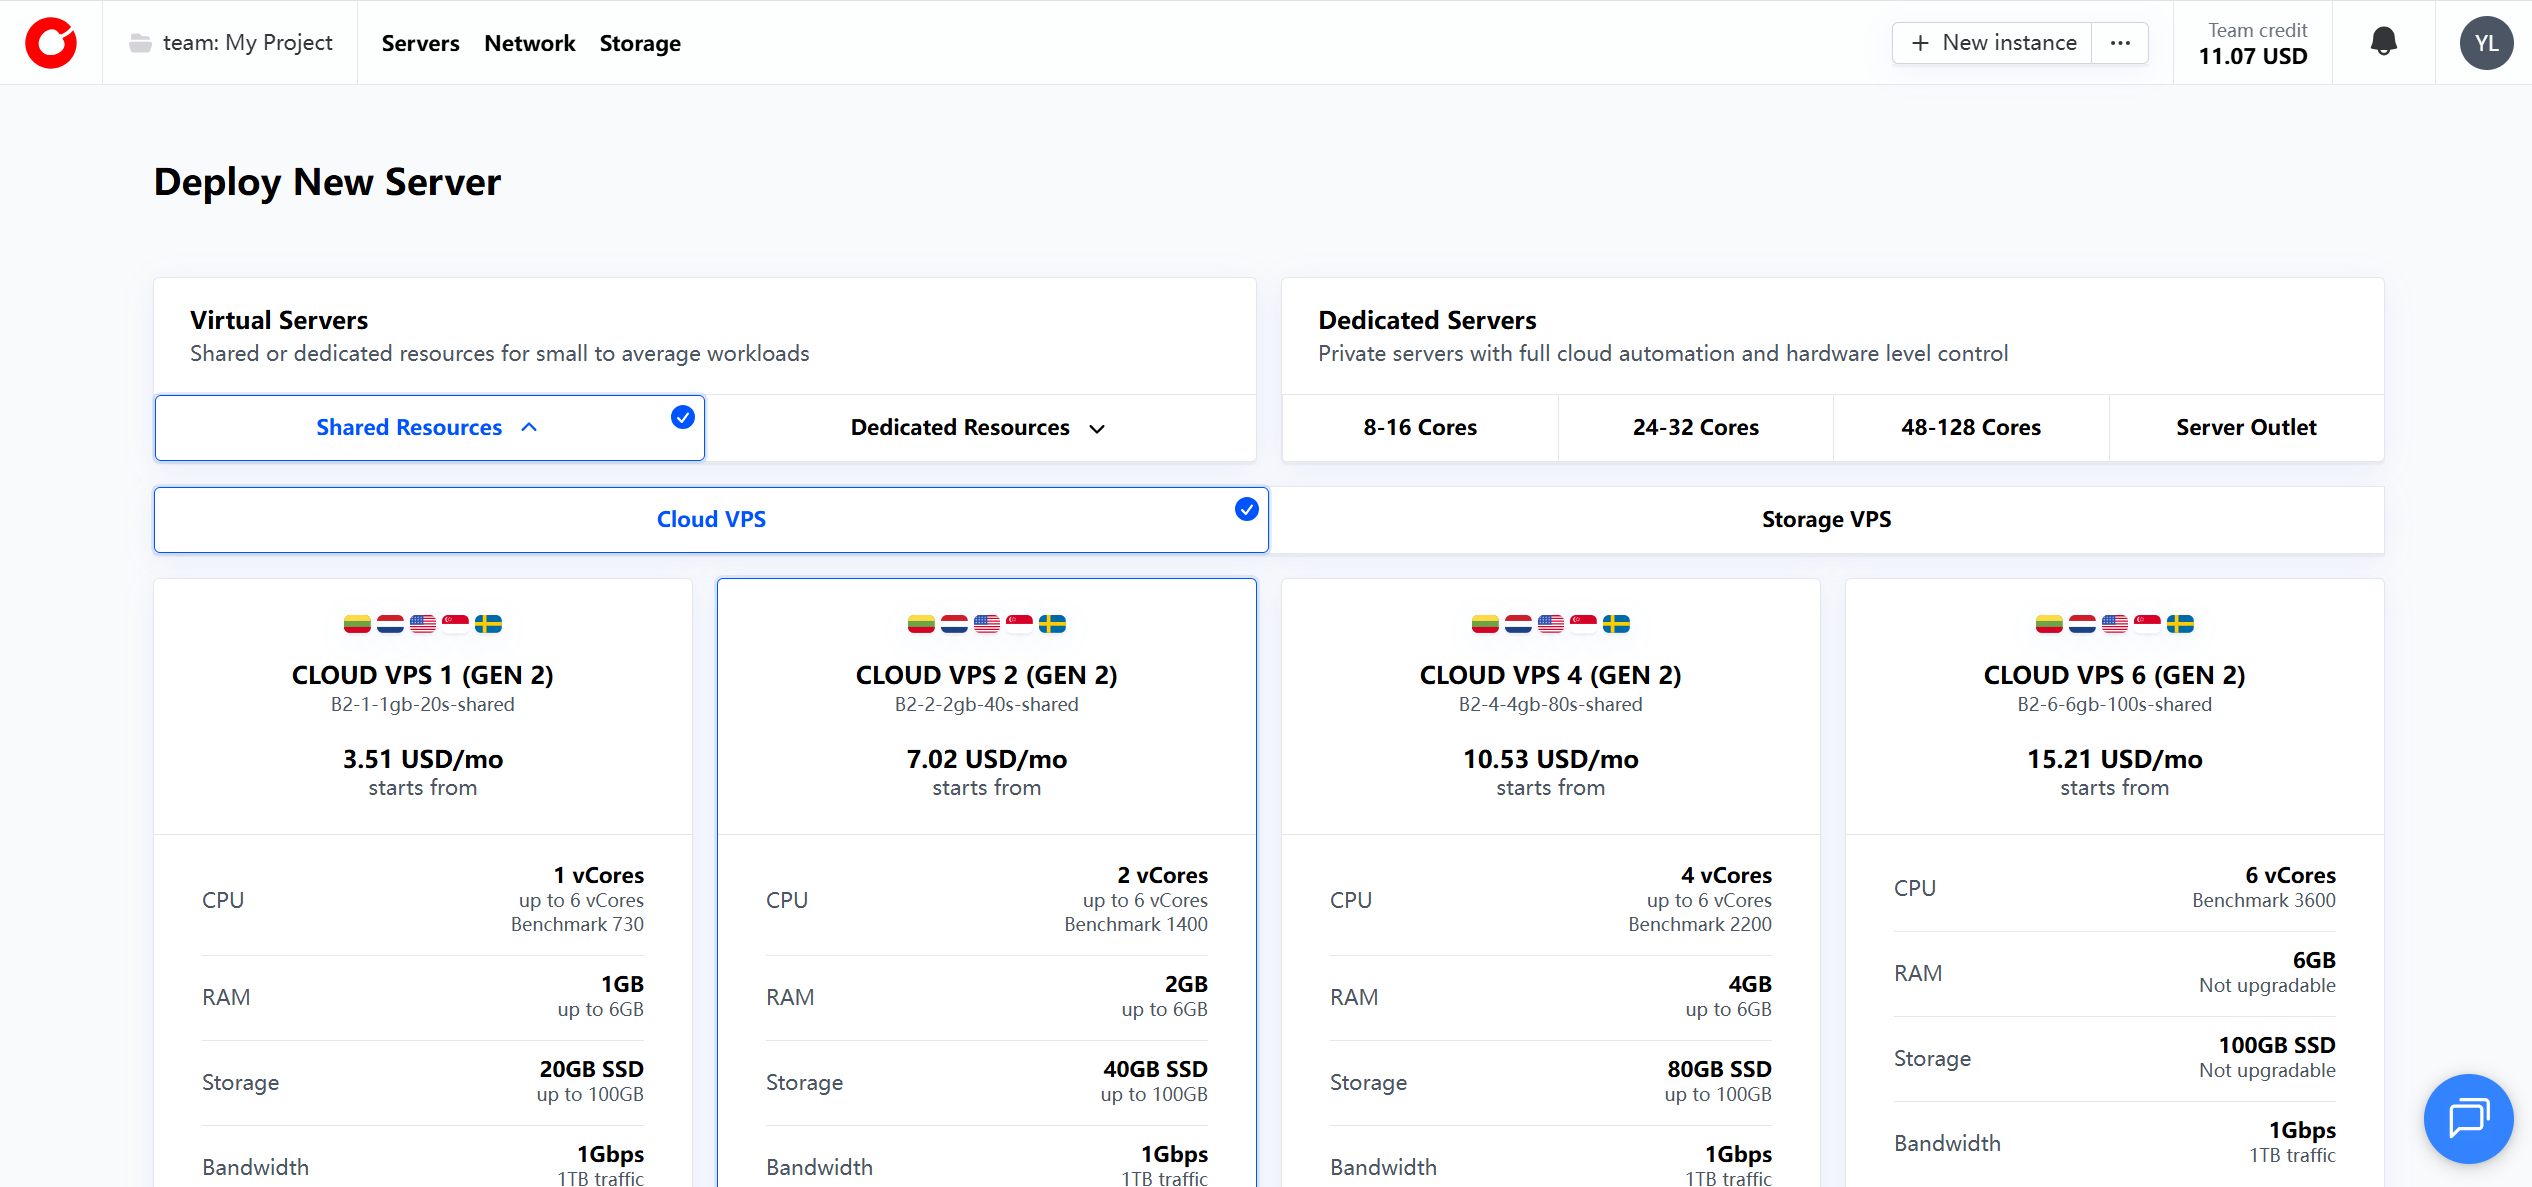Open the Servers menu
2532x1187 pixels.
coord(420,43)
